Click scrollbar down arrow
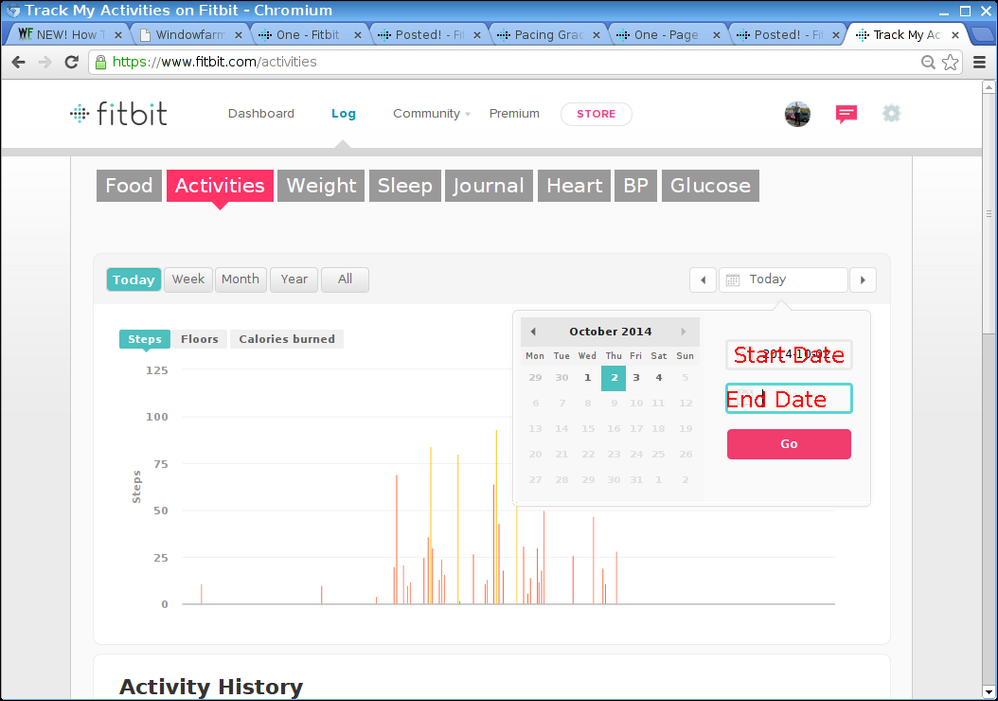 click(988, 692)
